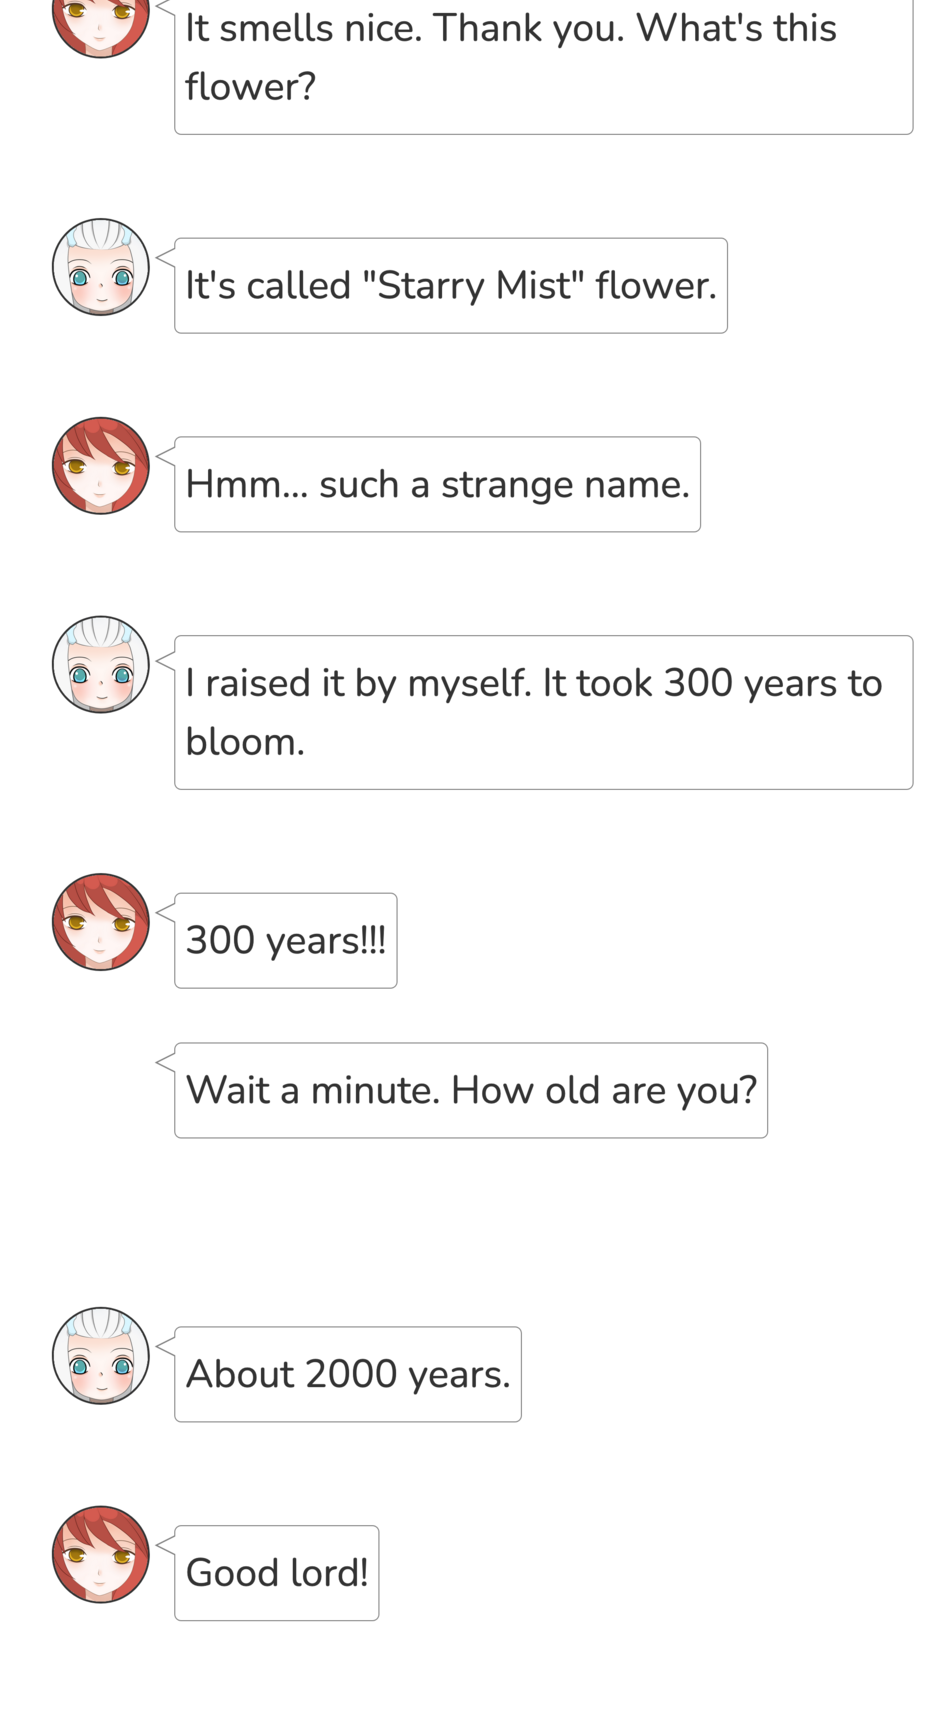Tap the "It's called Starry Mist flower" bubble
Viewport: 940px width, 1722px height.
click(450, 286)
